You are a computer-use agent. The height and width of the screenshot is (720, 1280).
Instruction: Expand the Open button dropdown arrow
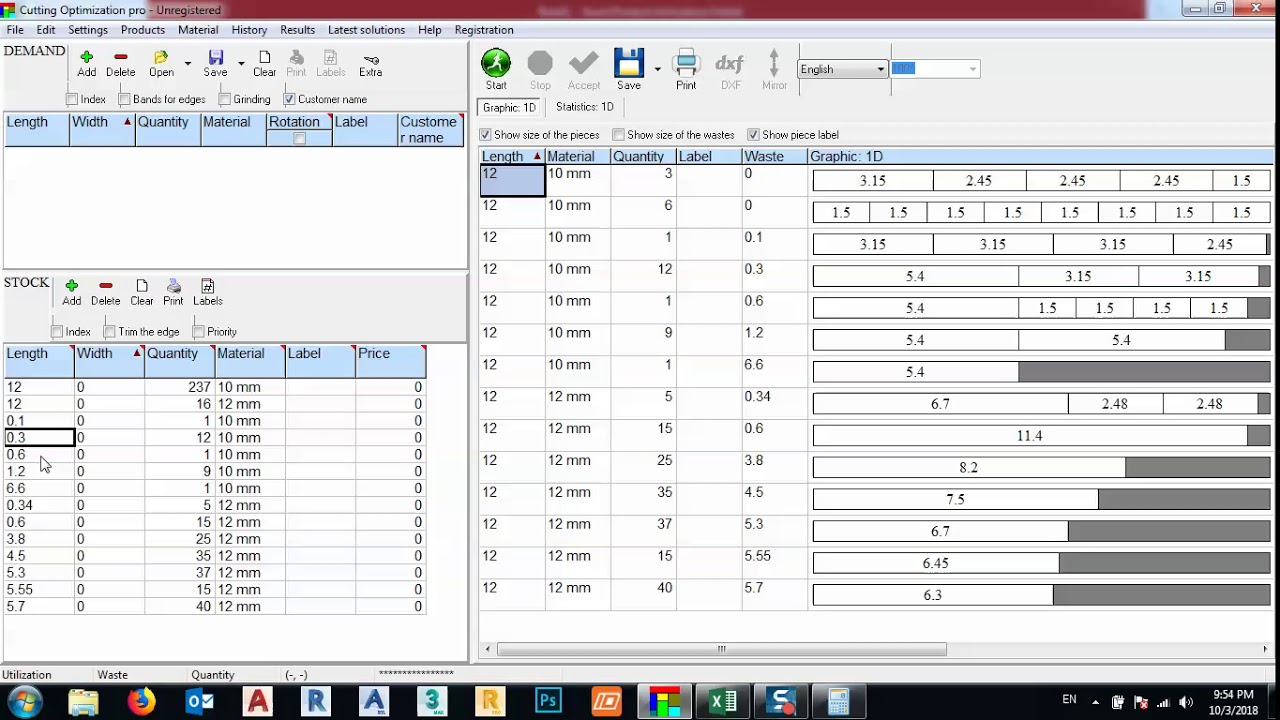[x=187, y=63]
